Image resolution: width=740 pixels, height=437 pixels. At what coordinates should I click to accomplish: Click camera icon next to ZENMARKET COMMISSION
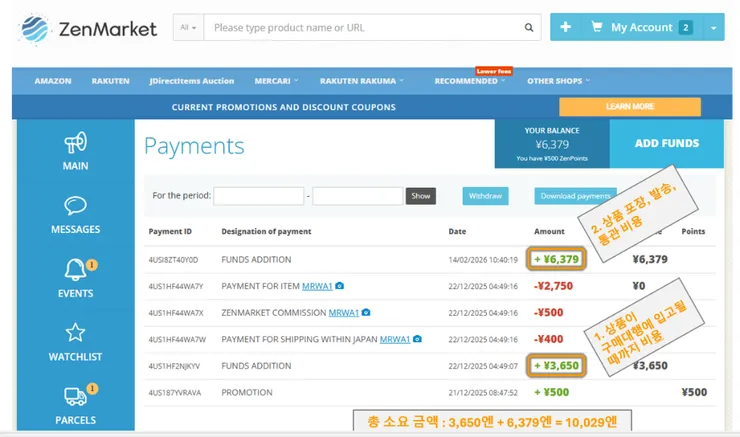(366, 312)
